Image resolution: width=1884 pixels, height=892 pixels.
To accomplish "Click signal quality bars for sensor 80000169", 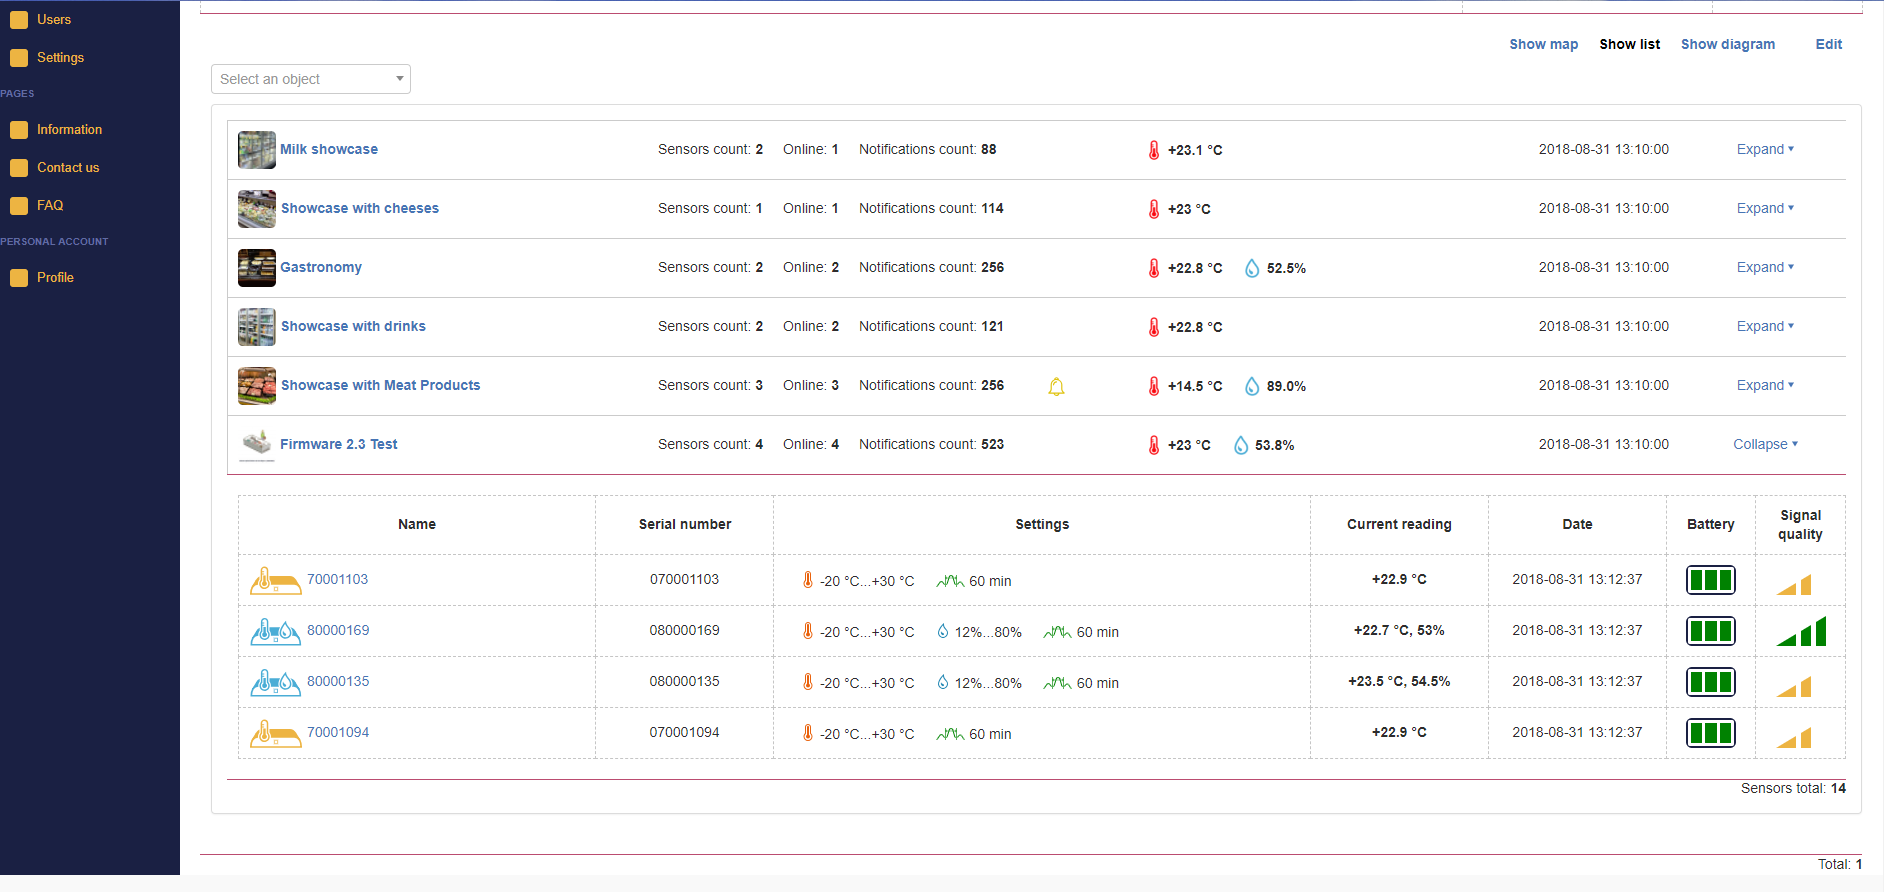I will coord(1801,631).
